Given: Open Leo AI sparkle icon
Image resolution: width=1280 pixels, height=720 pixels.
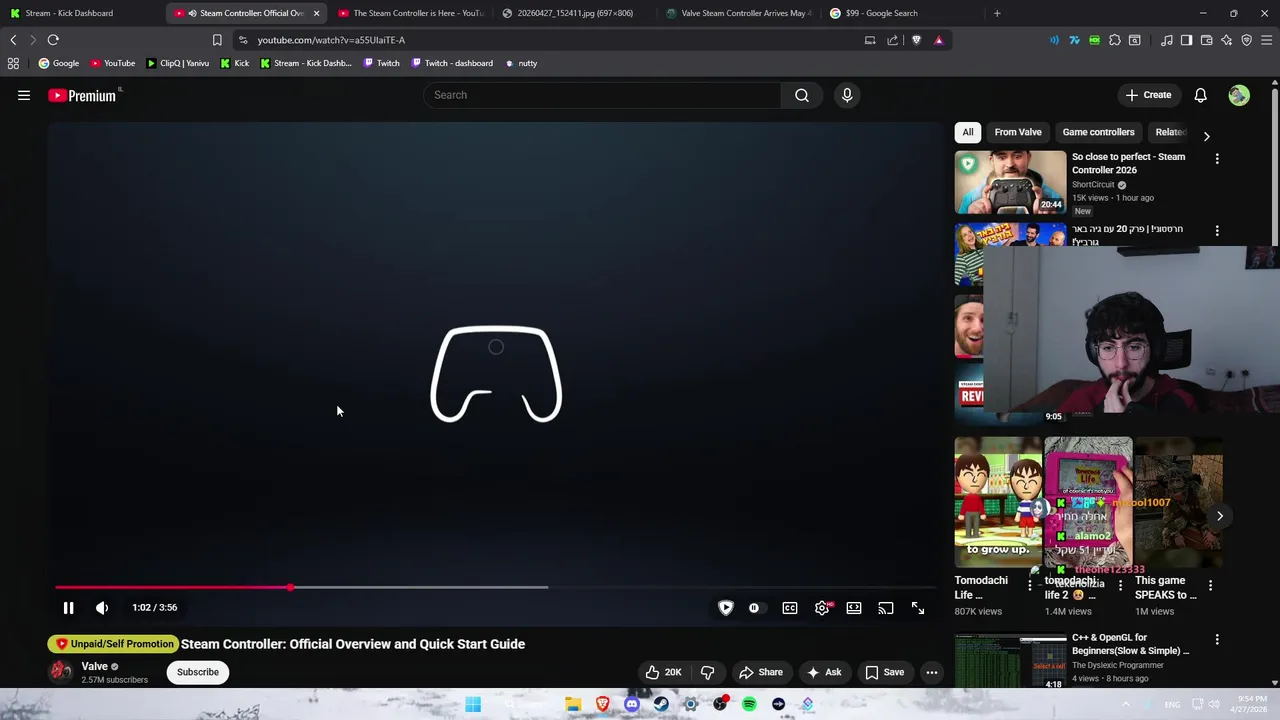Looking at the screenshot, I should [x=1226, y=40].
